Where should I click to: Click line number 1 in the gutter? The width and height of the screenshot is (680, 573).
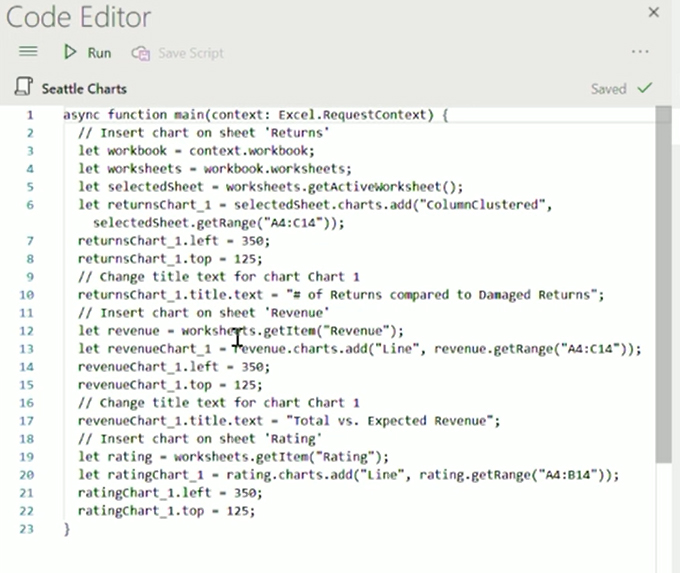[31, 115]
